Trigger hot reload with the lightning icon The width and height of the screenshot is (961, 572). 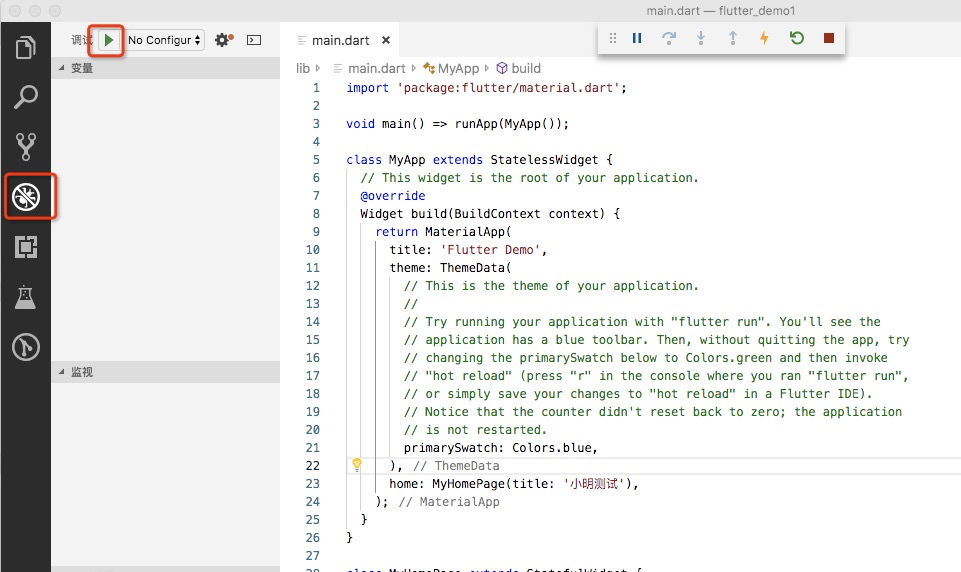[764, 38]
